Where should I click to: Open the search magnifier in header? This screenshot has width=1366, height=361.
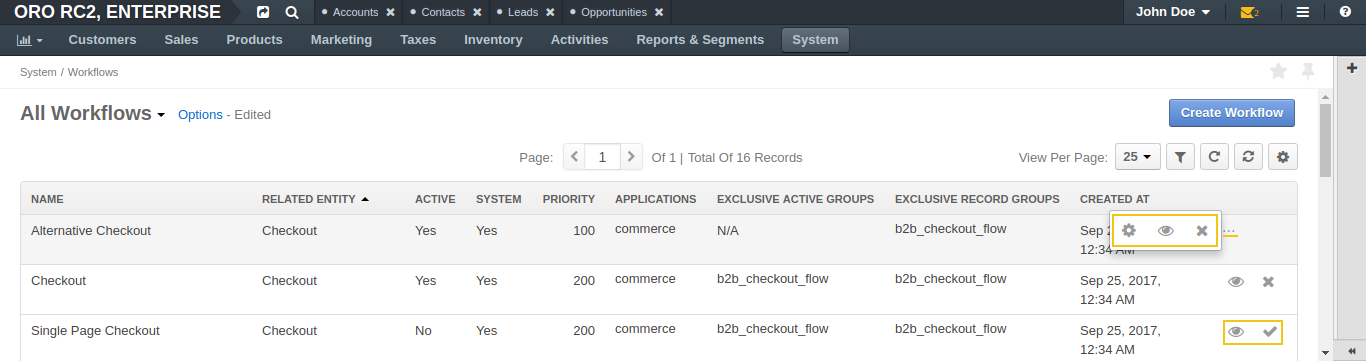click(291, 13)
